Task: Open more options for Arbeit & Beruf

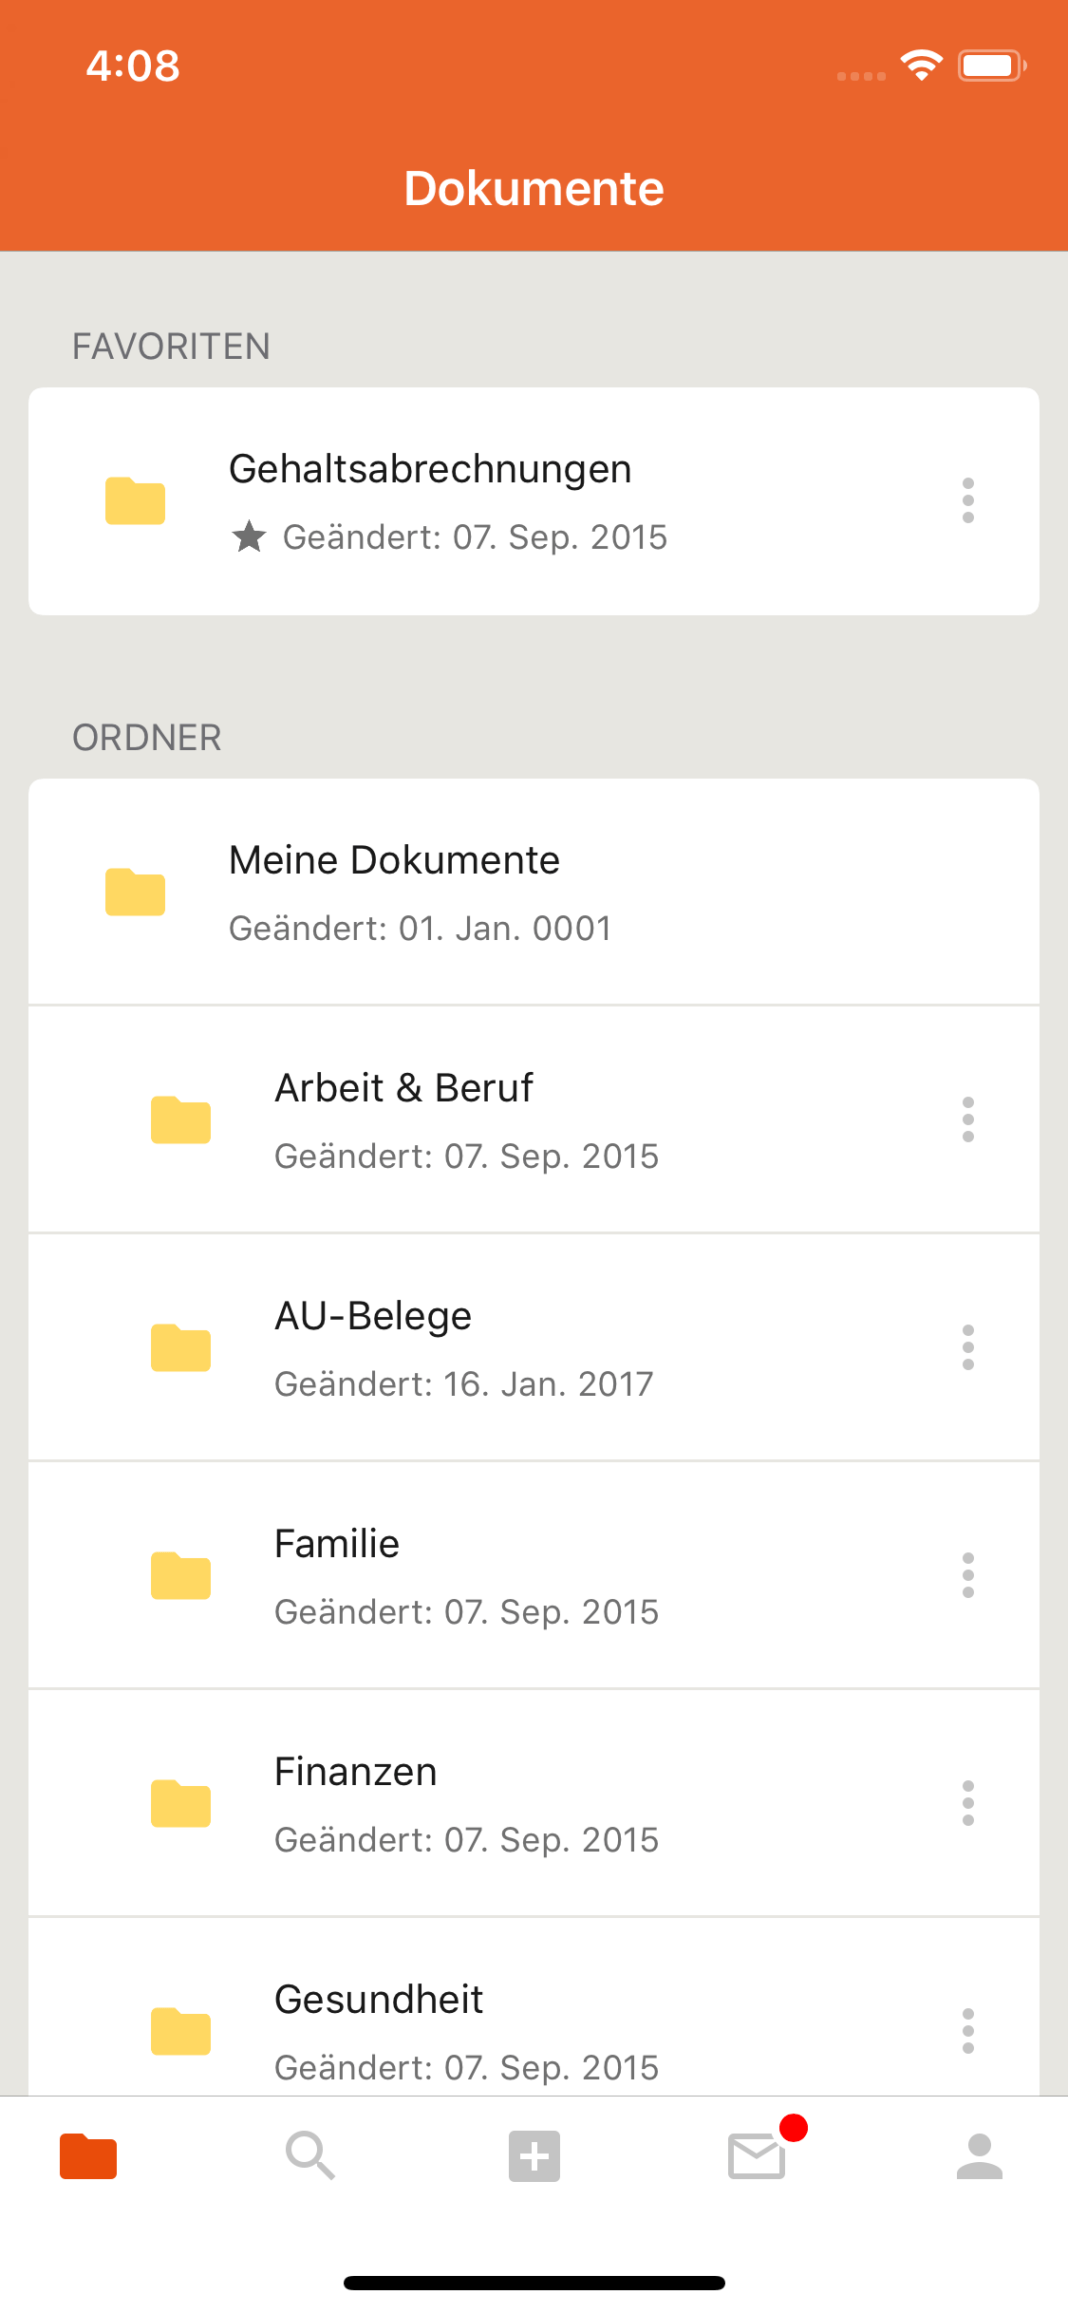Action: [x=968, y=1119]
